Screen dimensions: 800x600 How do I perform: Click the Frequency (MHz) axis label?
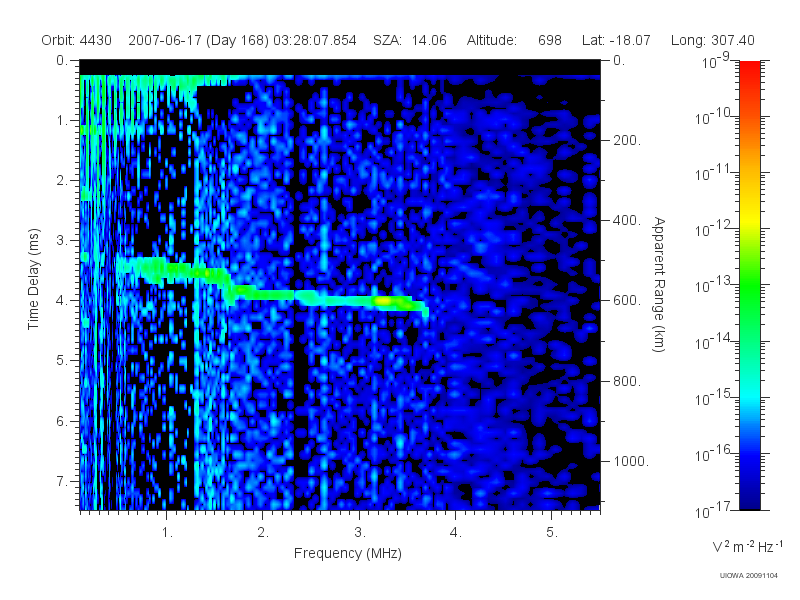(348, 554)
